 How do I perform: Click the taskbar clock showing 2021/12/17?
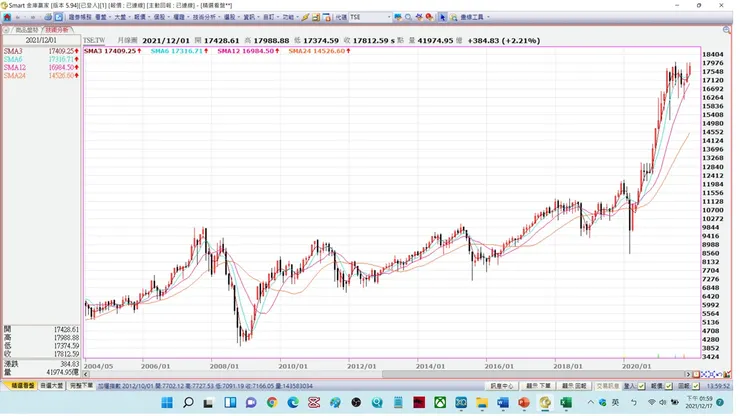click(699, 402)
